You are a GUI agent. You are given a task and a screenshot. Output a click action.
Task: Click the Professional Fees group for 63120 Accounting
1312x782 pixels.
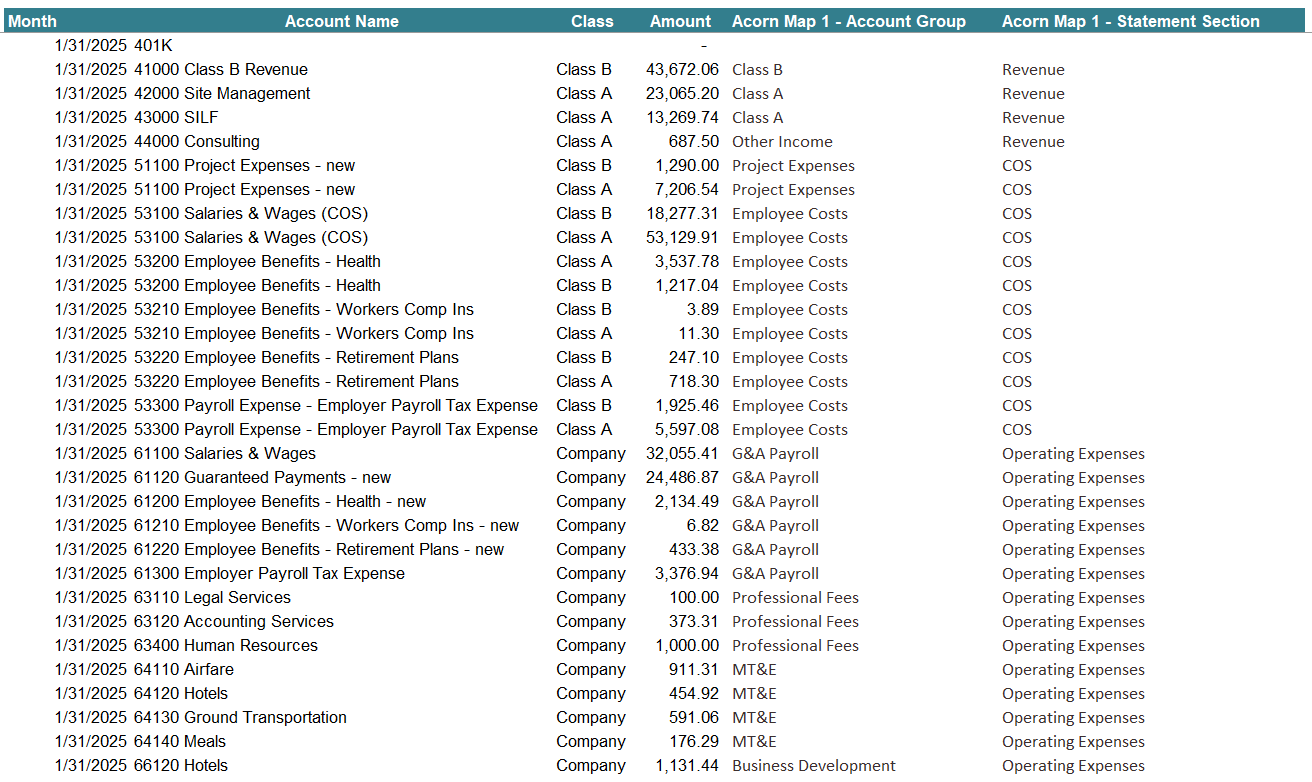pos(795,621)
